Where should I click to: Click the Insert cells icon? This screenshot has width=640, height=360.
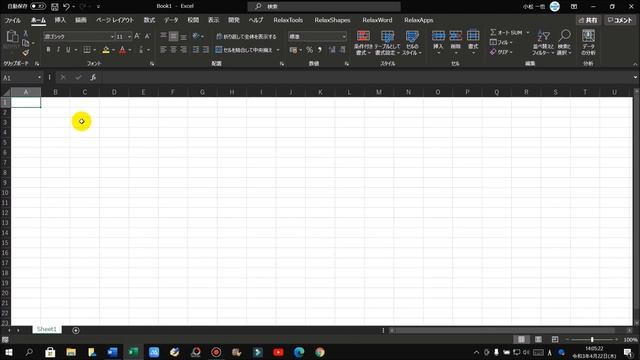tap(438, 36)
